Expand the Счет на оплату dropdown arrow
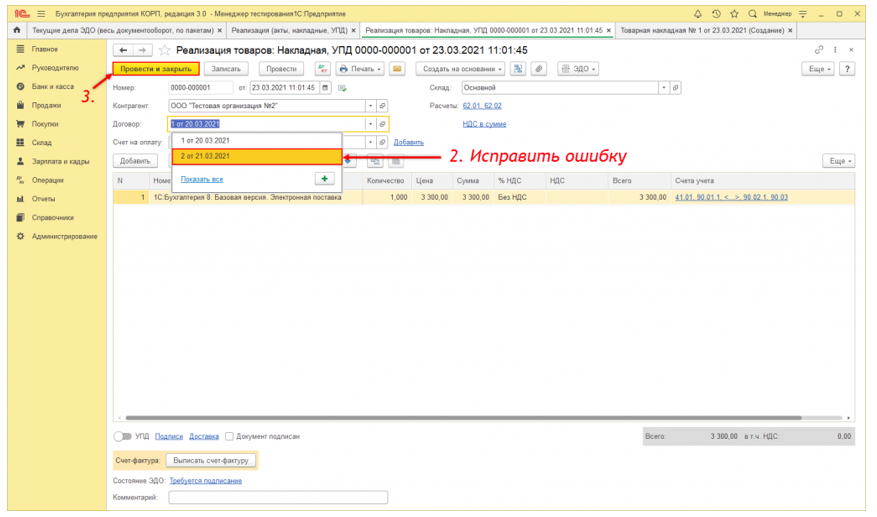 click(370, 142)
